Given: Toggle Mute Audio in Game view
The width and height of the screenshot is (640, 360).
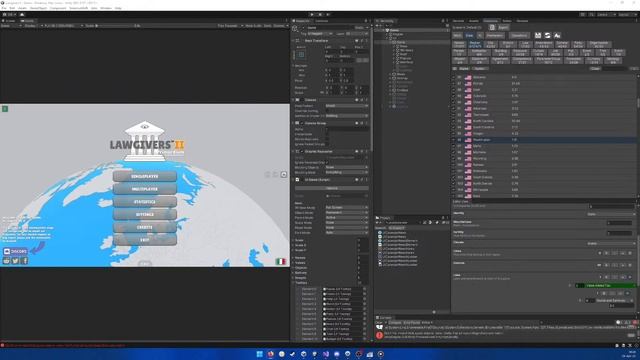Looking at the screenshot, I should click(x=253, y=26).
